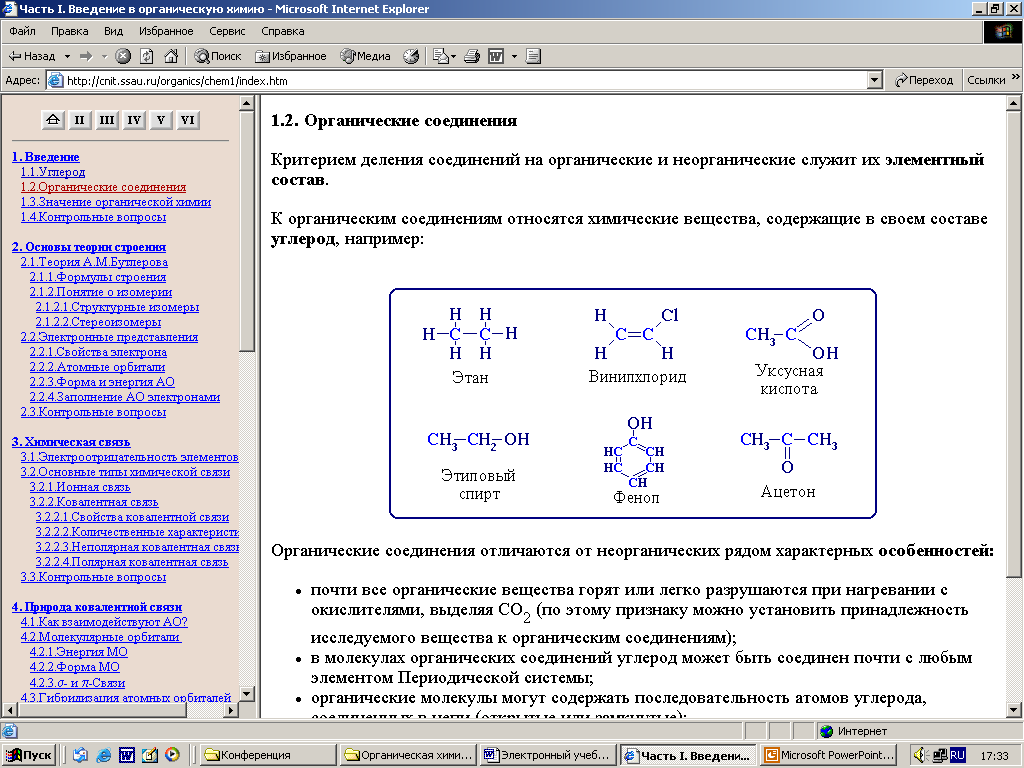The width and height of the screenshot is (1024, 768).
Task: Click the volume speaker tray icon
Action: click(920, 755)
